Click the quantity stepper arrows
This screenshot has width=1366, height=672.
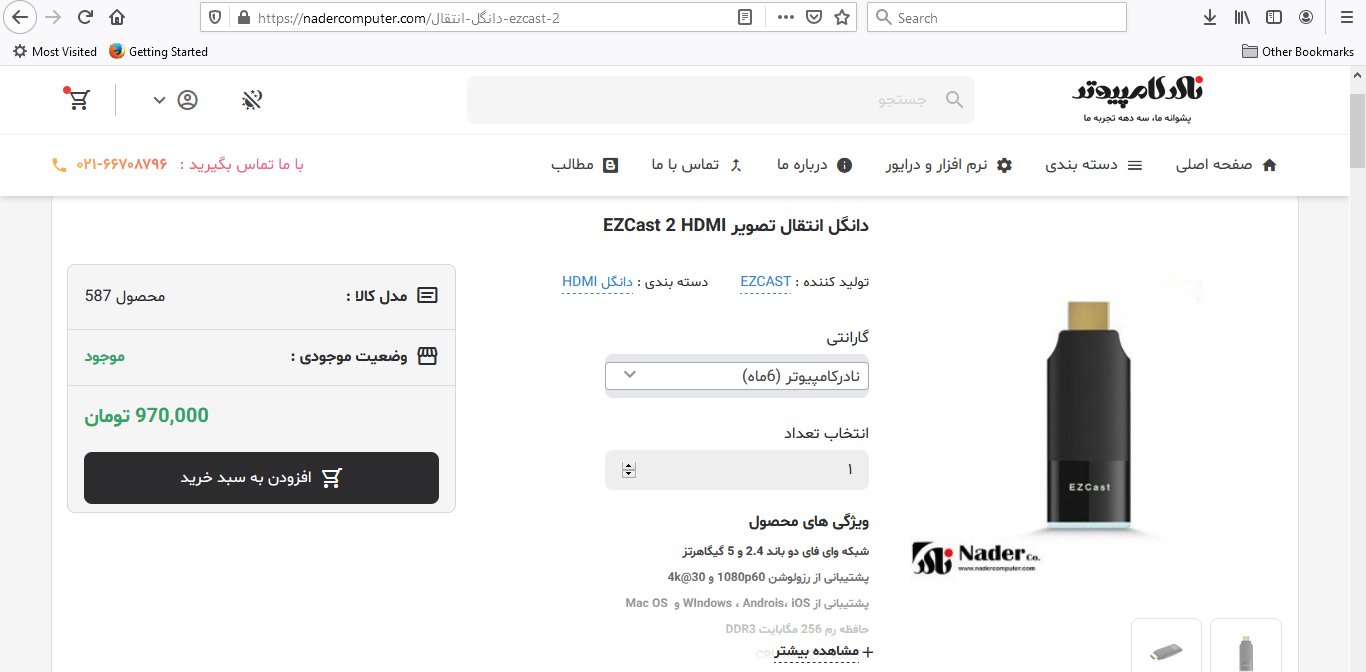pyautogui.click(x=629, y=470)
